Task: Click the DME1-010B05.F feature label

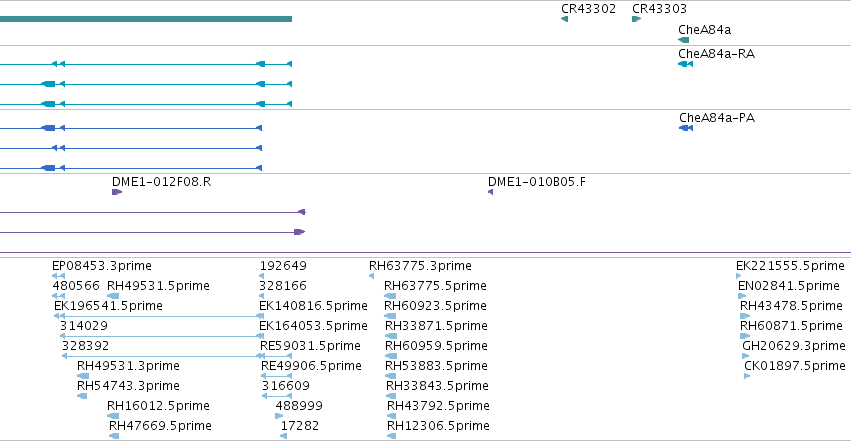Action: coord(537,182)
